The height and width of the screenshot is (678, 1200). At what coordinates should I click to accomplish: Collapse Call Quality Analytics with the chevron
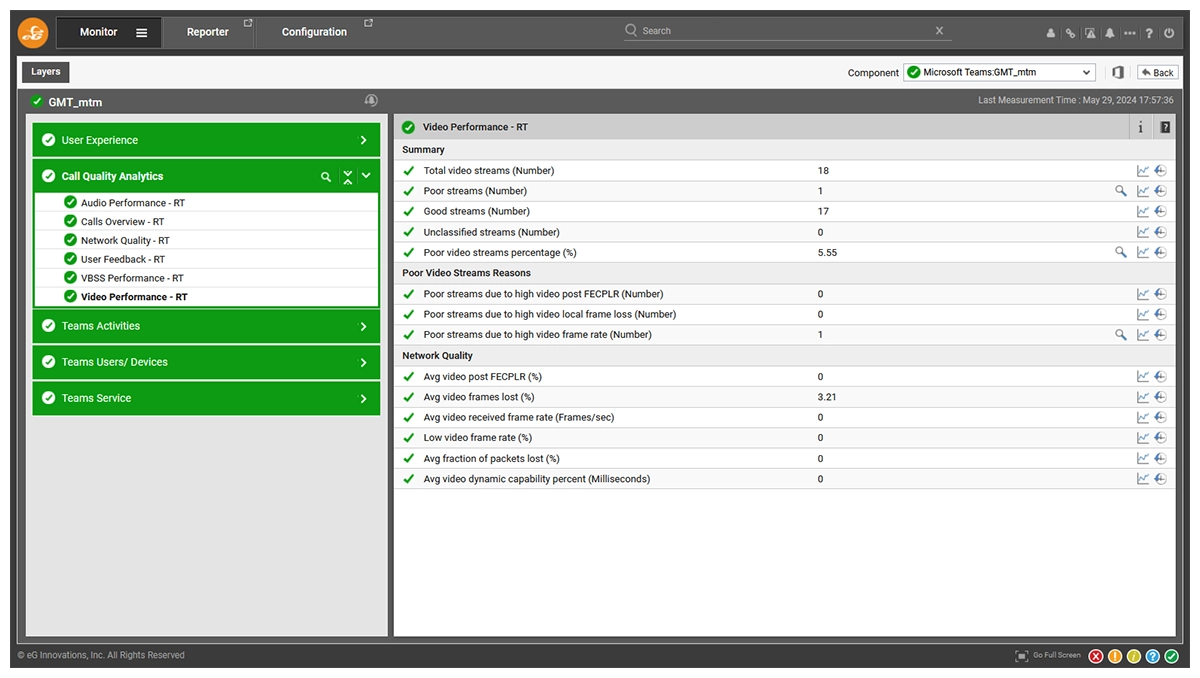[366, 176]
